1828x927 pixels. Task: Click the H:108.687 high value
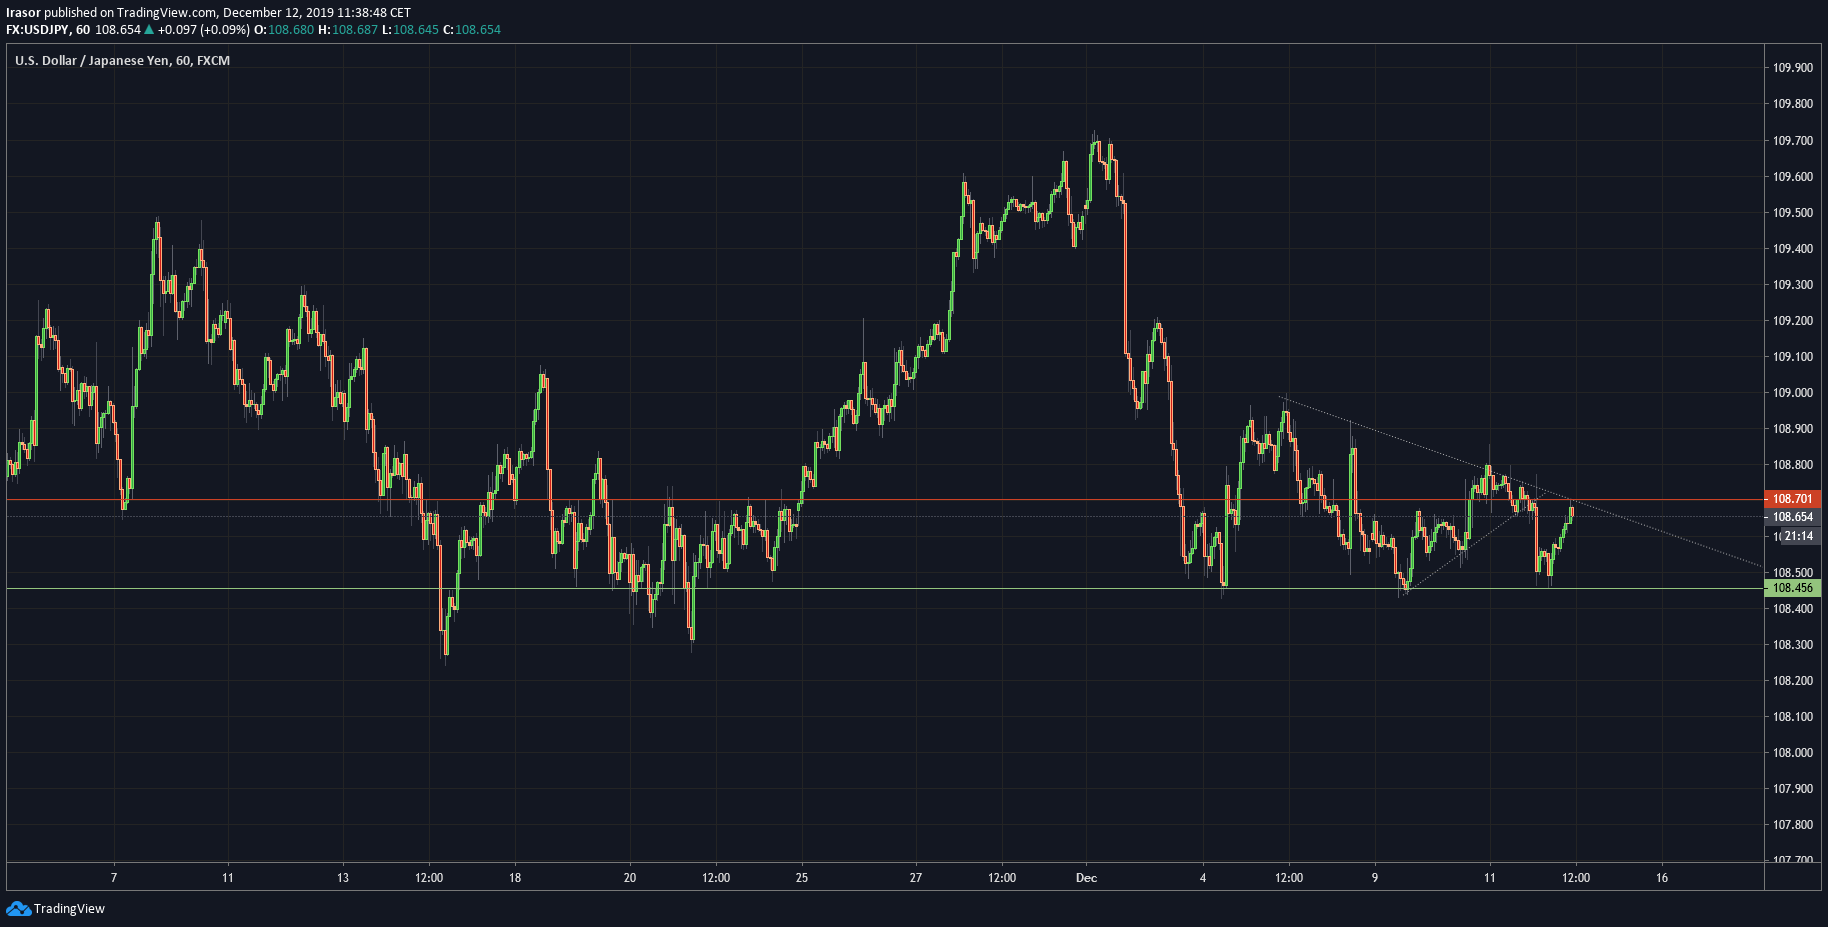[x=348, y=29]
